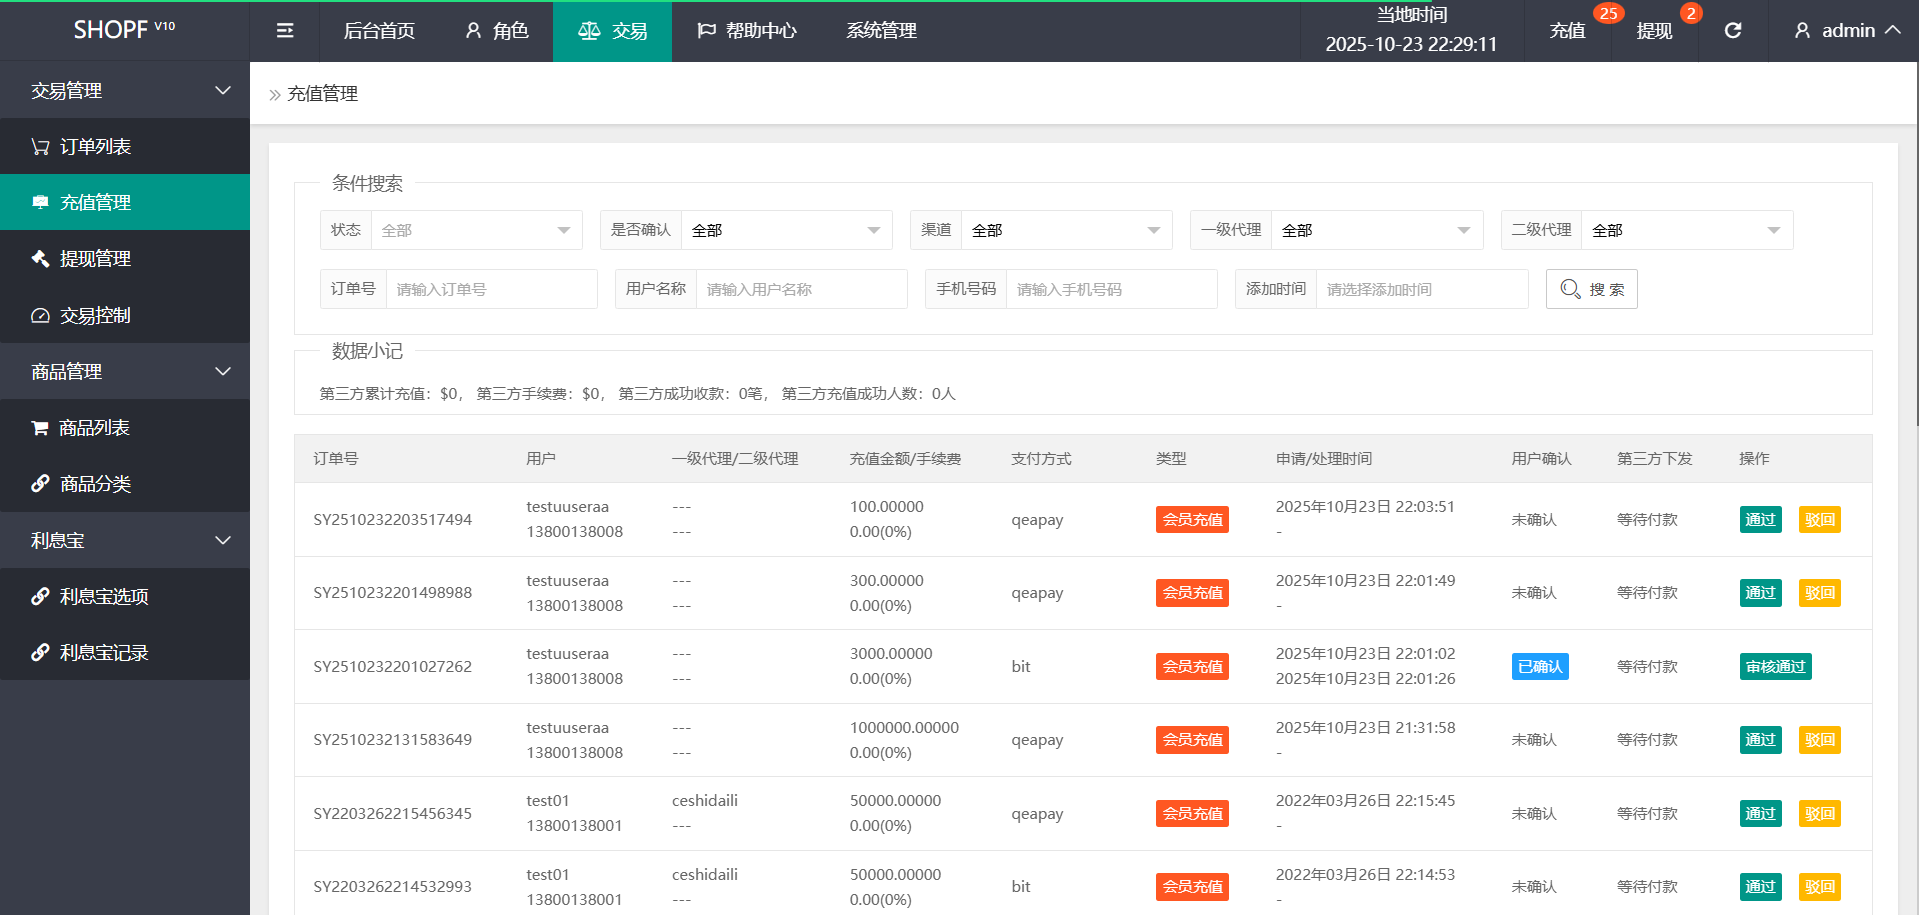Open 提现管理 in the sidebar
This screenshot has height=915, width=1919.
point(95,259)
